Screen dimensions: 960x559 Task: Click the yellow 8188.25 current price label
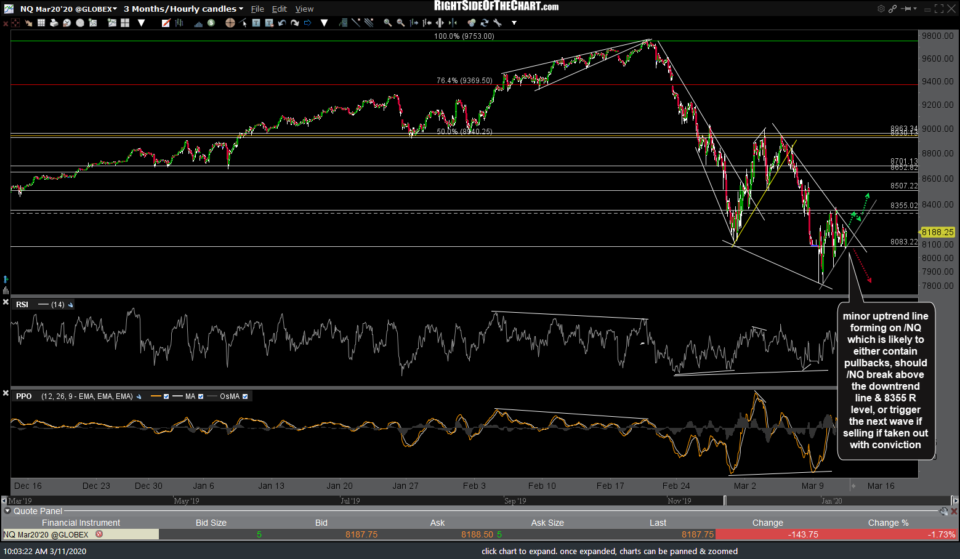(x=938, y=232)
